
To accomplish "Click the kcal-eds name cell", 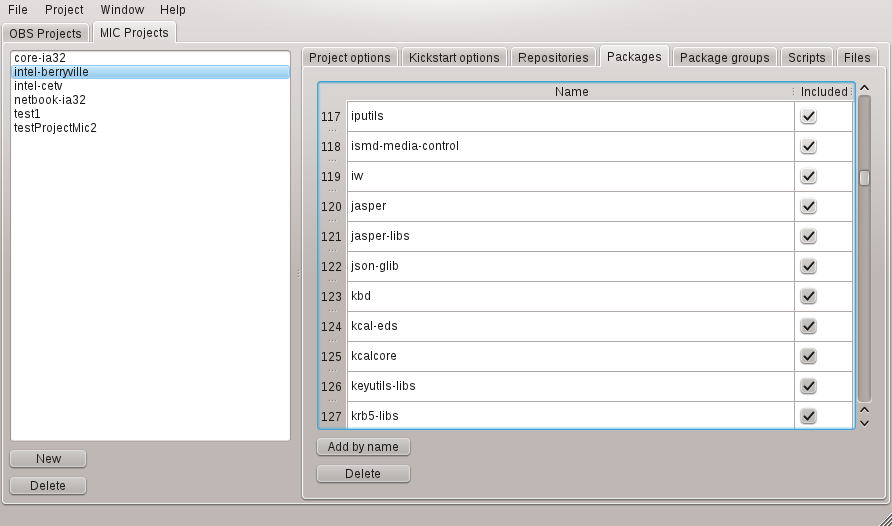I will coord(571,326).
